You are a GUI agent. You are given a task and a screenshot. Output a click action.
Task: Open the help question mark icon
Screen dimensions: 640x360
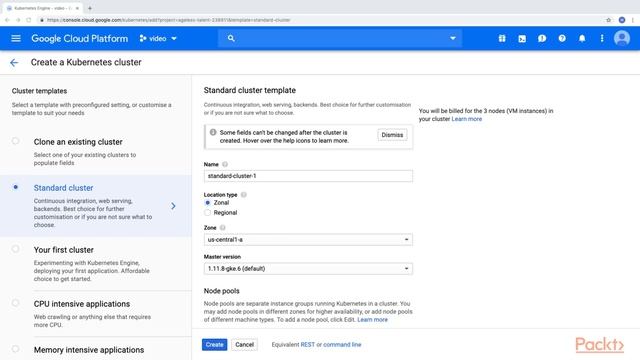[x=562, y=38]
